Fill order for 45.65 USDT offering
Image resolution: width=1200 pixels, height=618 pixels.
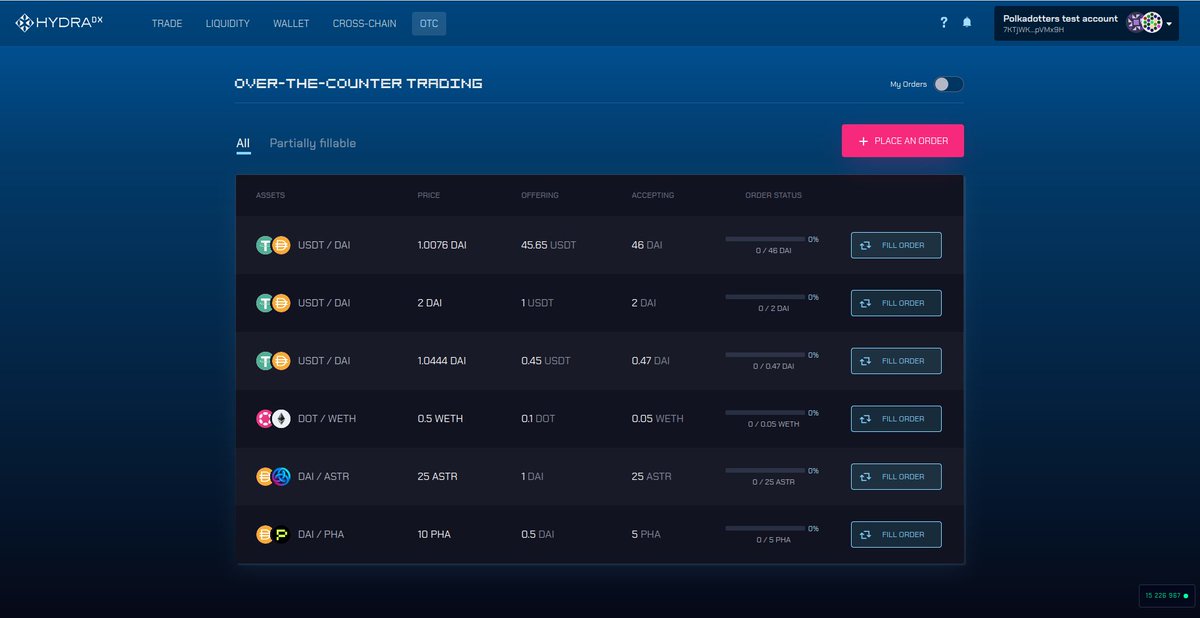coord(896,245)
